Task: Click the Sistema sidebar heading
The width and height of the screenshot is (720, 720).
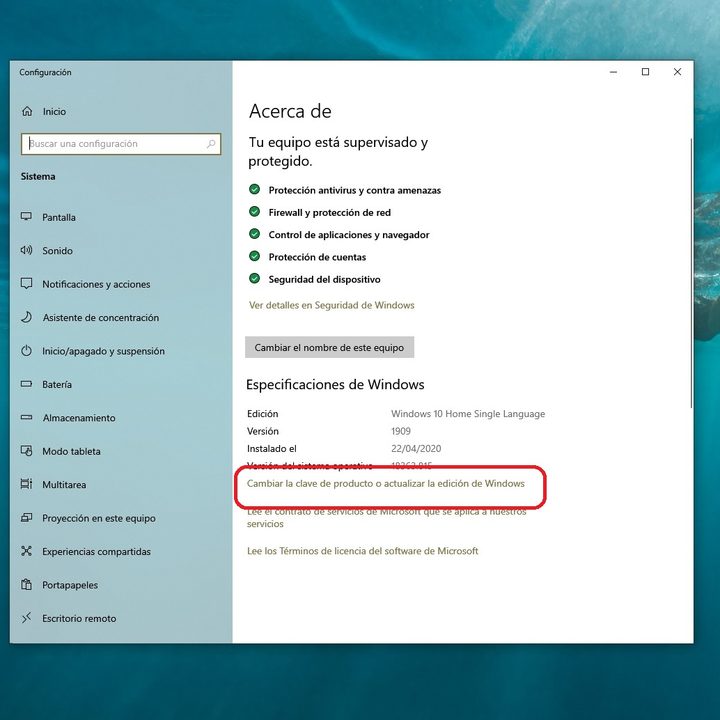Action: point(38,176)
